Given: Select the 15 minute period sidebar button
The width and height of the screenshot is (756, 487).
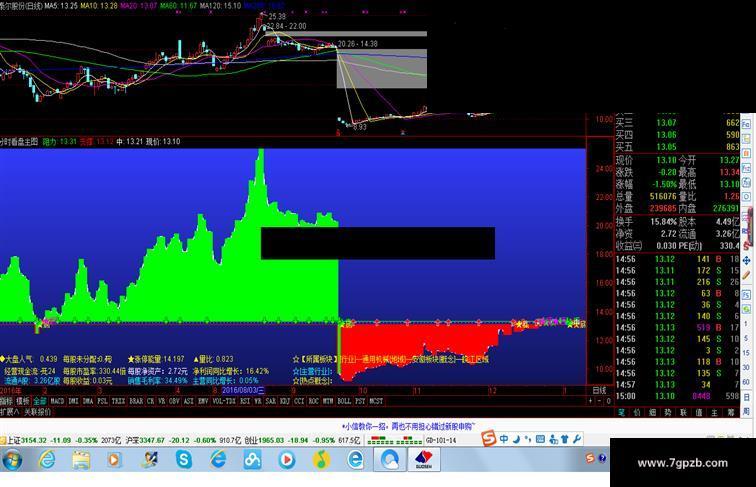Looking at the screenshot, I should click(746, 352).
